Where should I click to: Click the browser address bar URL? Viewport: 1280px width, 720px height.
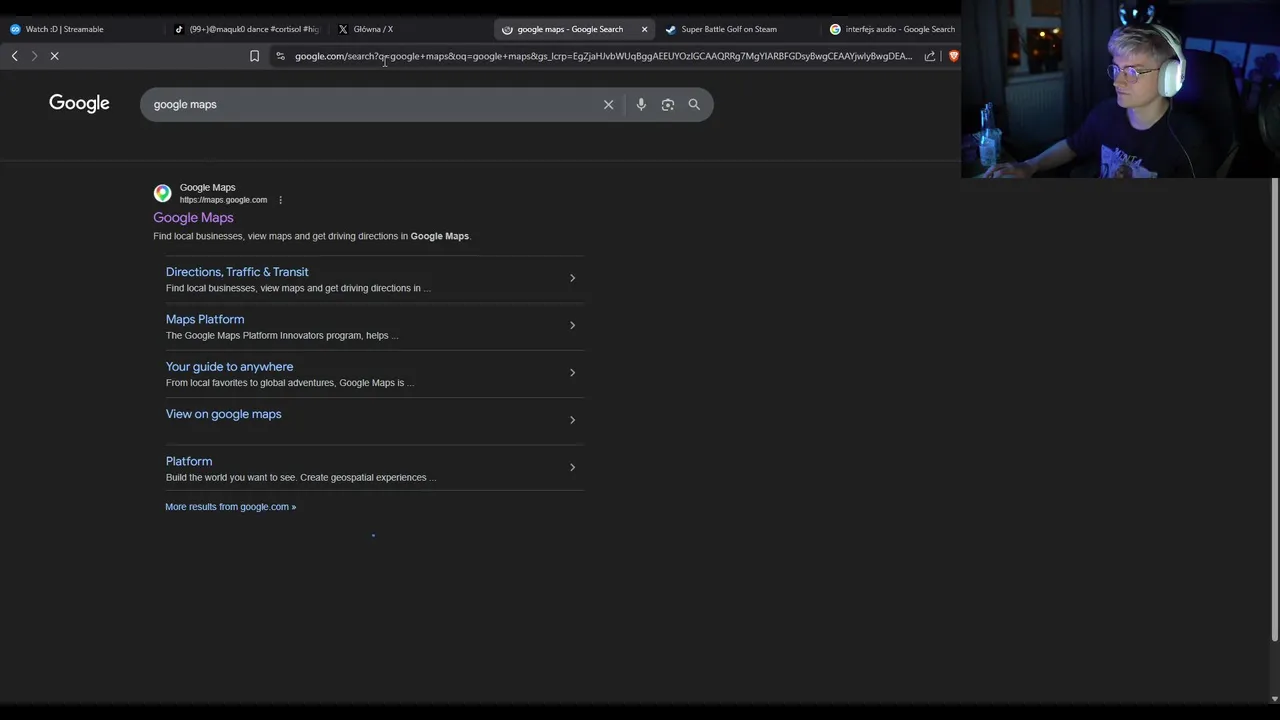[603, 56]
